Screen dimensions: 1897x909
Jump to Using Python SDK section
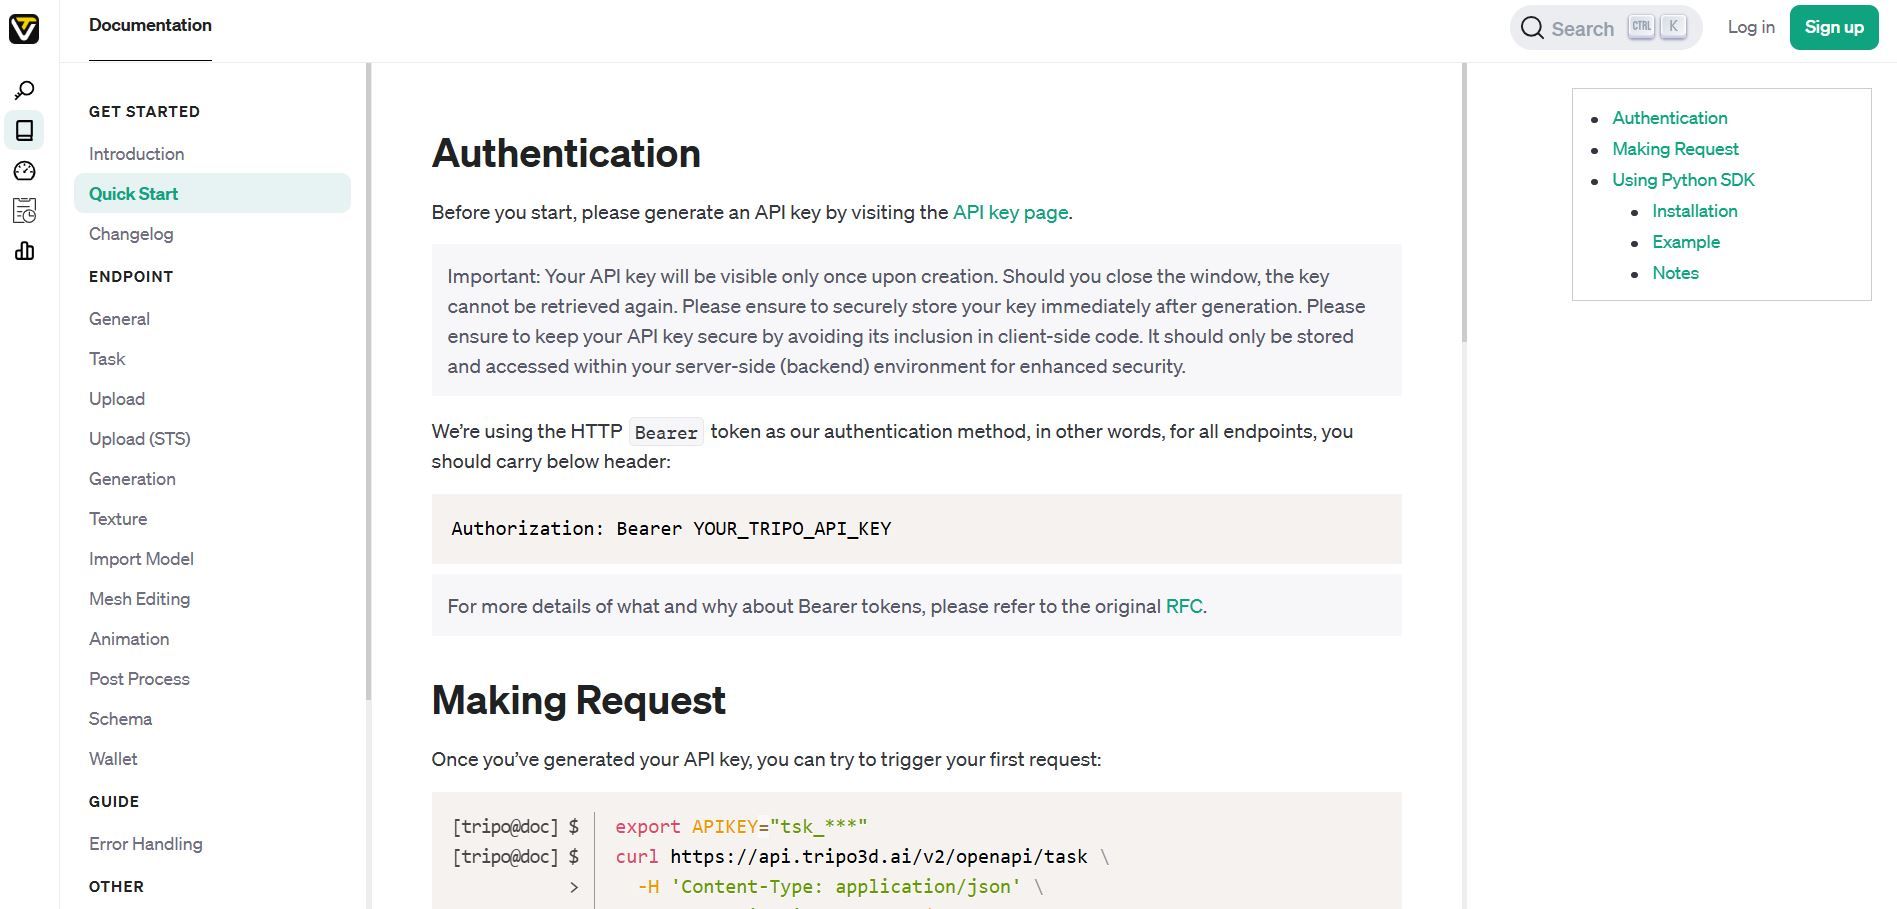[x=1683, y=180]
